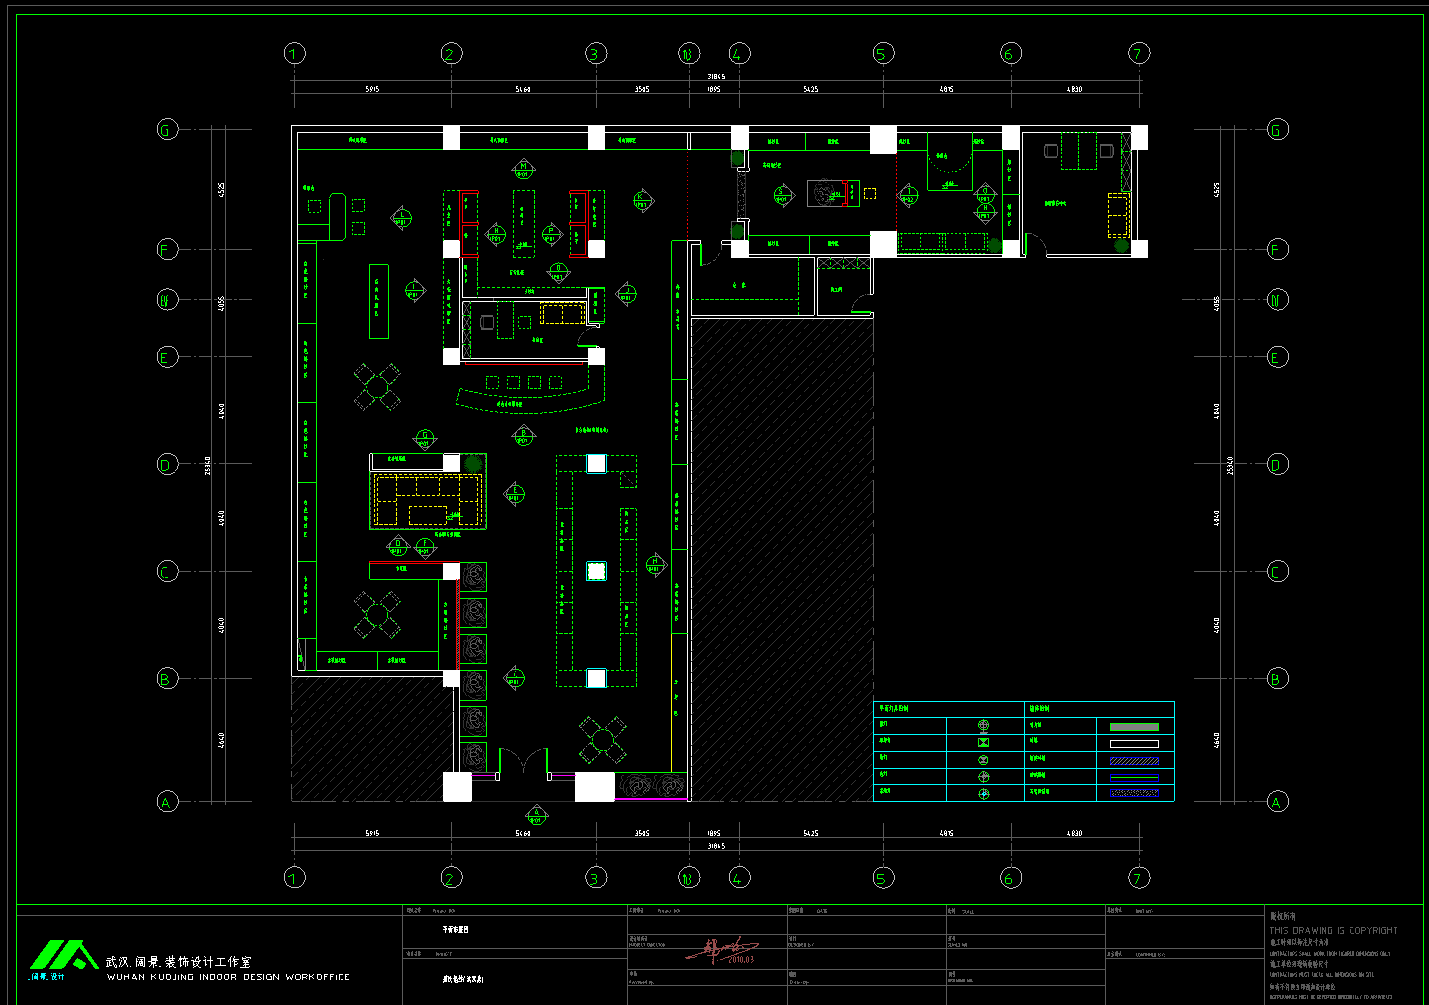
Task: Select the solid gray legend swatch
Action: pyautogui.click(x=1134, y=727)
